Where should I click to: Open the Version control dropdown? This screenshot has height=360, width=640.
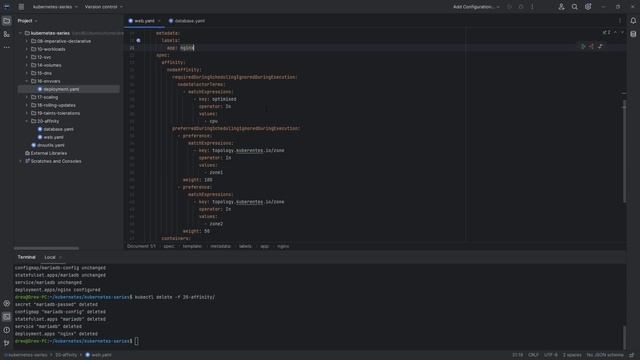click(x=104, y=7)
